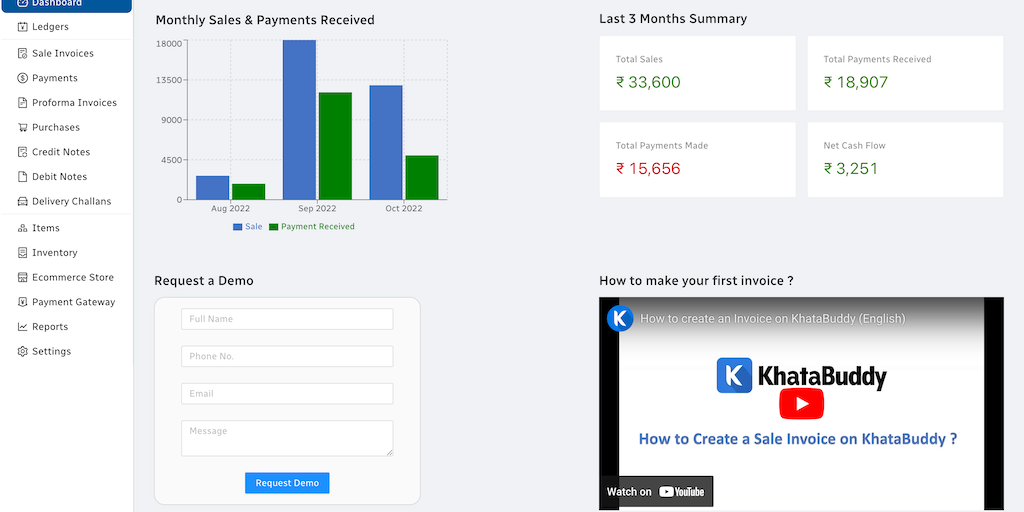Viewport: 1024px width, 512px height.
Task: Click the Settings gear icon
Action: point(23,352)
